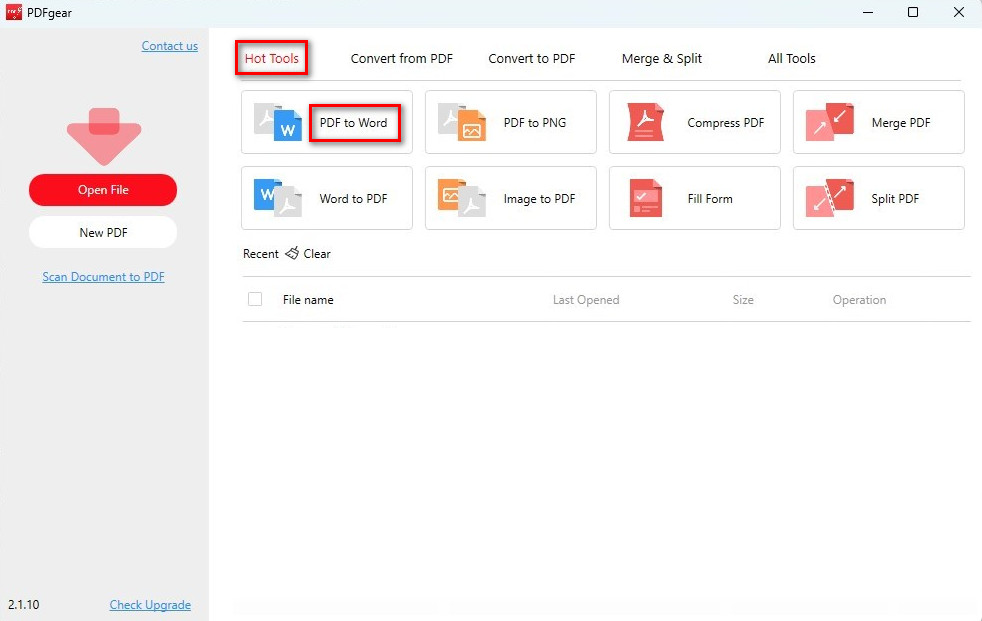This screenshot has height=621, width=982.
Task: Toggle the select-all checkbox above the file list
Action: tap(255, 298)
